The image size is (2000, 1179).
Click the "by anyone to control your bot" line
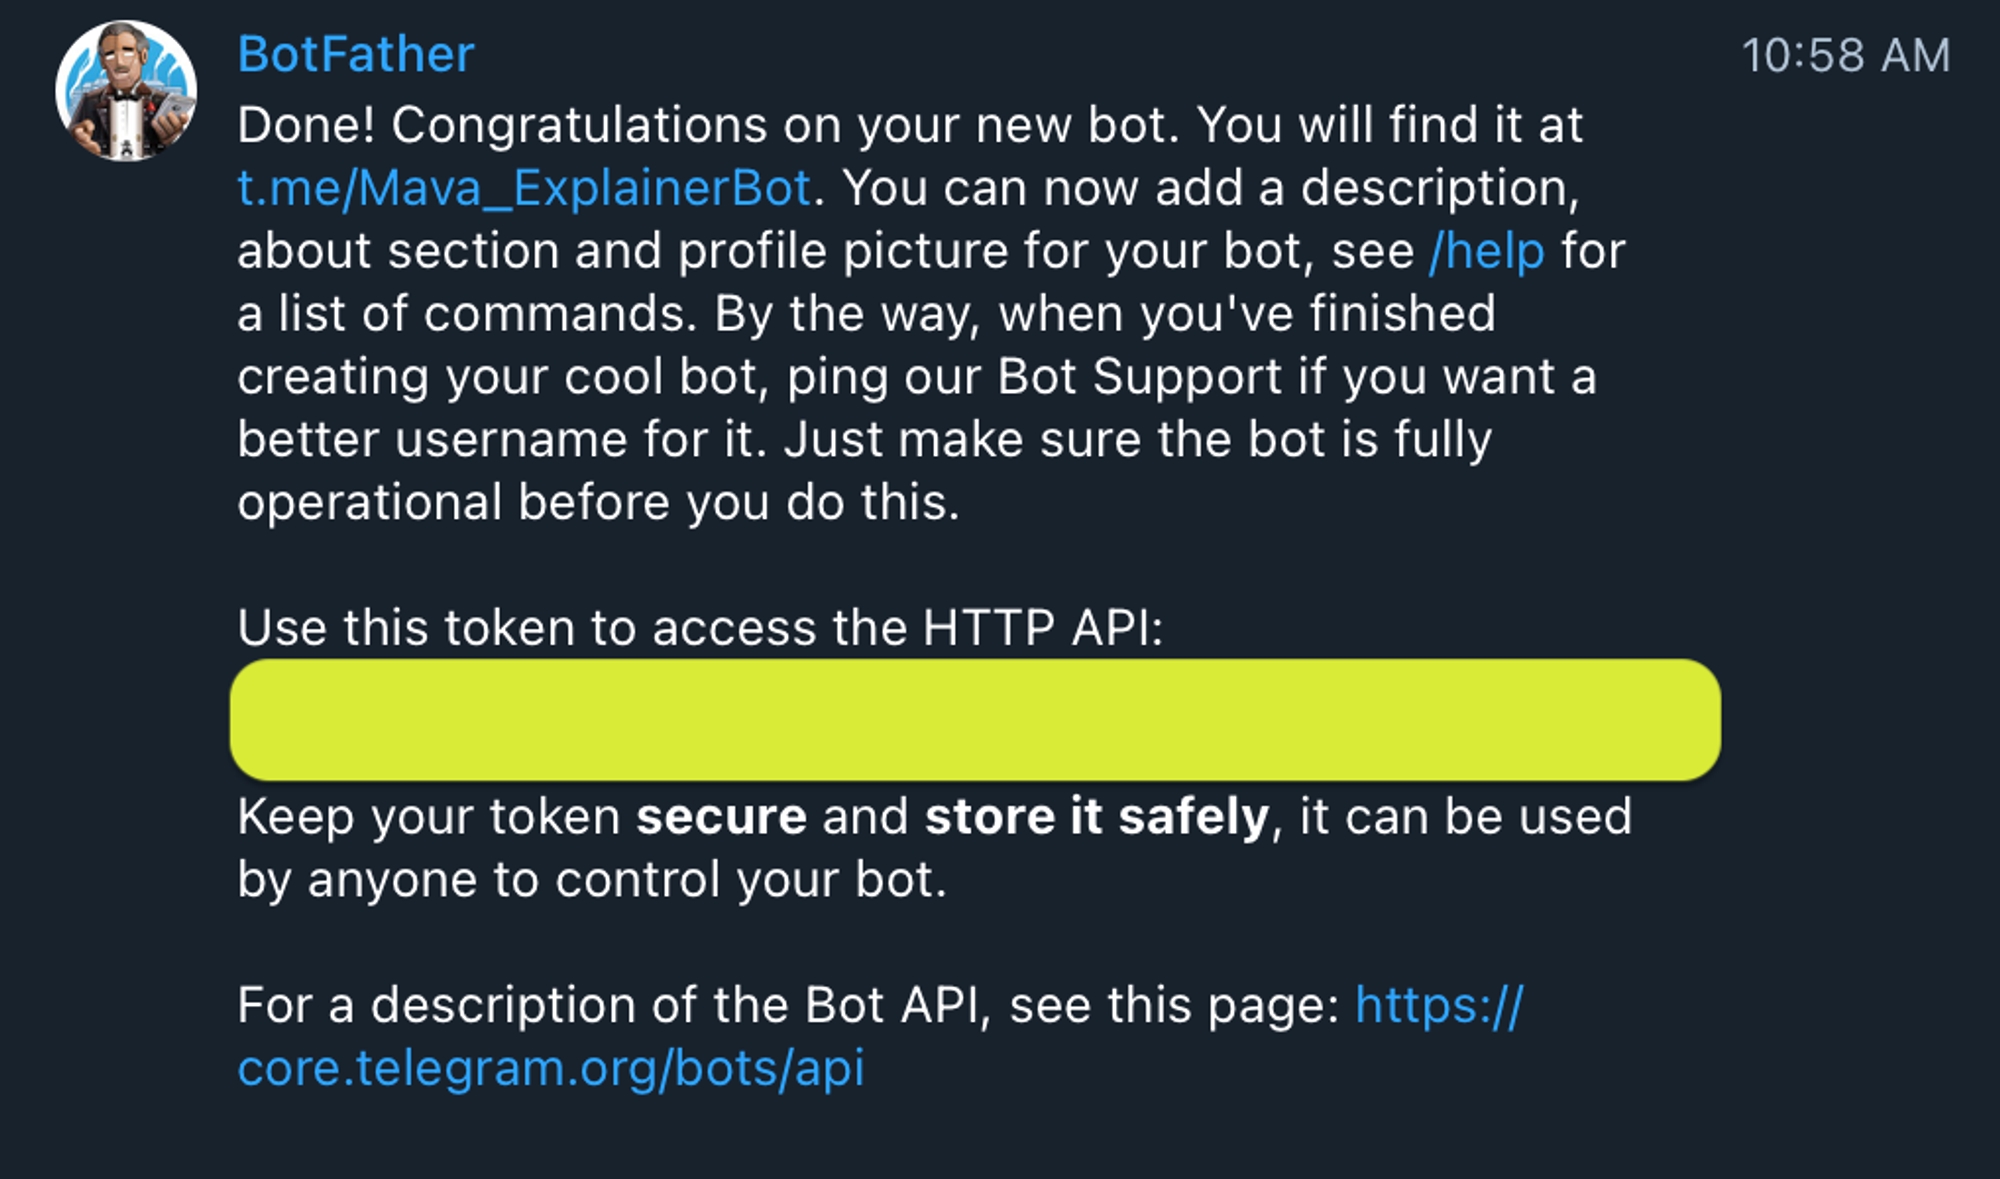[x=591, y=880]
